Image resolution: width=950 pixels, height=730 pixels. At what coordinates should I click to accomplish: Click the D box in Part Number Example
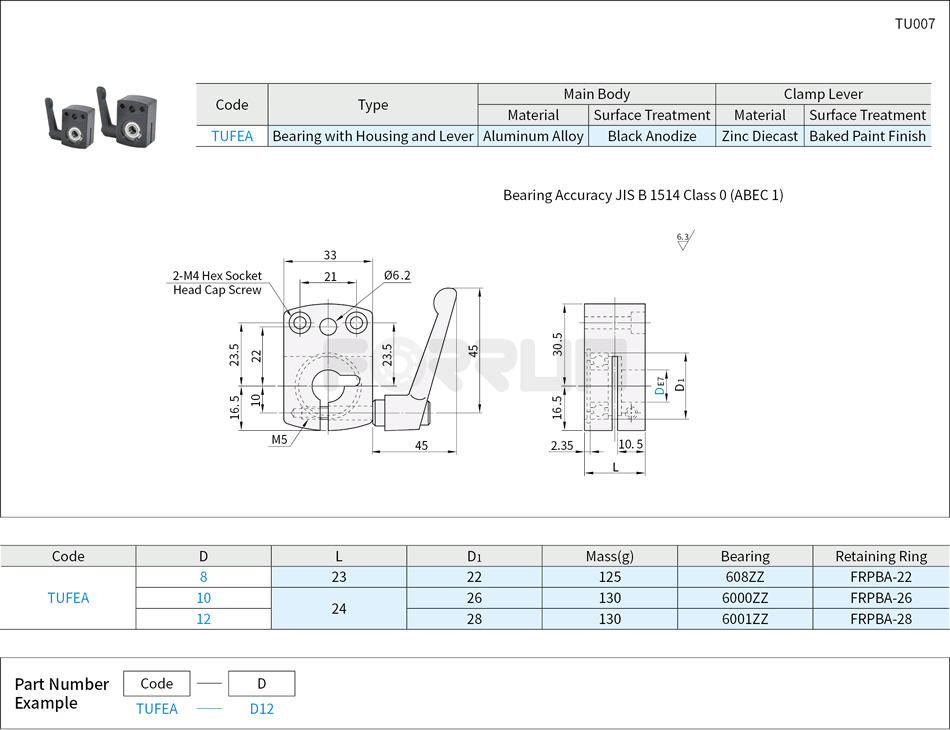point(262,684)
